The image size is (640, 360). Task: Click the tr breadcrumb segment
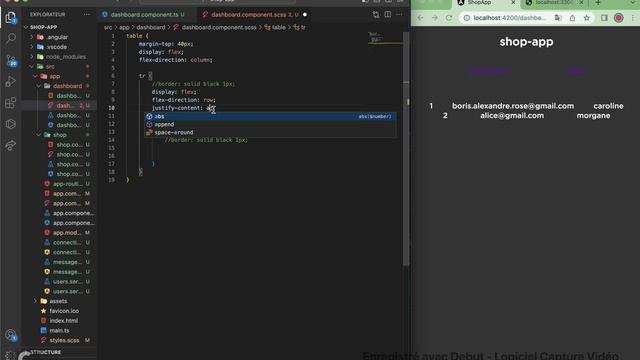303,27
